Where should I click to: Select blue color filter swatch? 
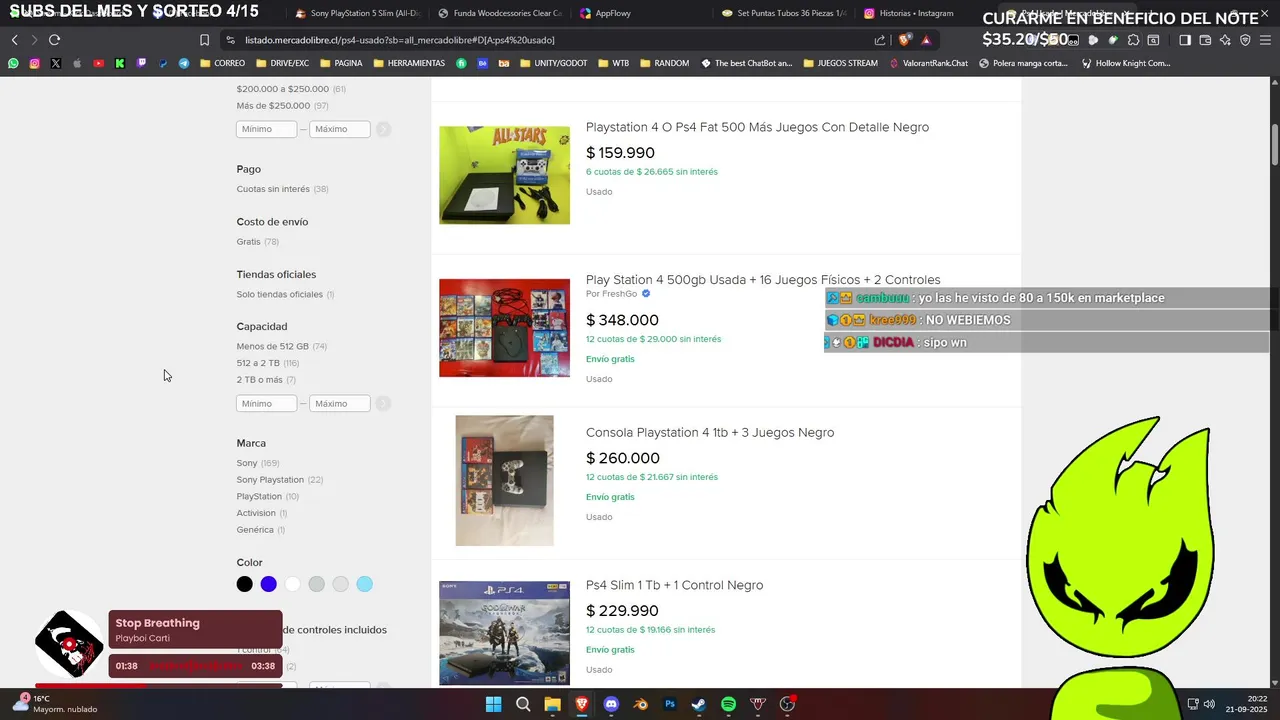pos(269,584)
